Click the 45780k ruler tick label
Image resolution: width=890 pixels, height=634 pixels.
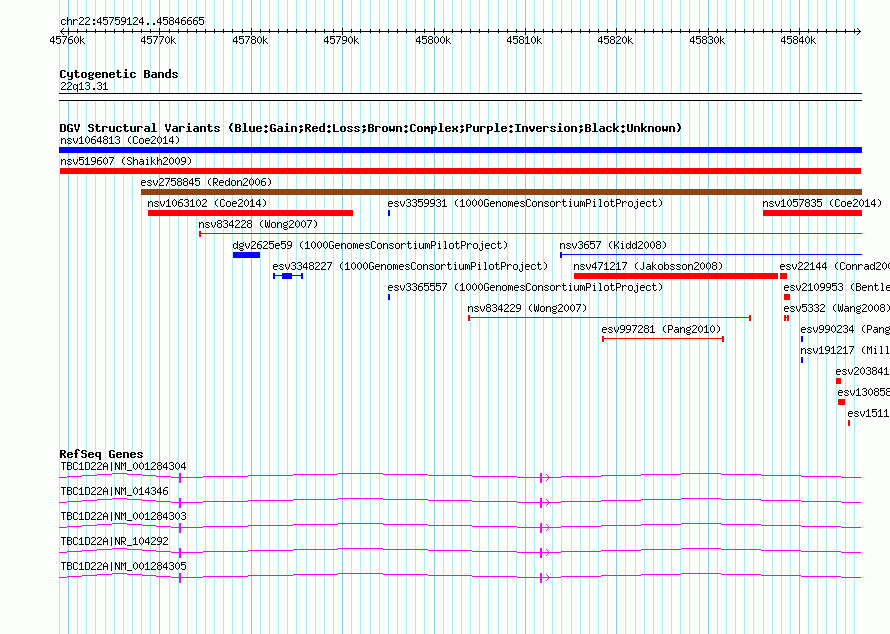tap(250, 40)
